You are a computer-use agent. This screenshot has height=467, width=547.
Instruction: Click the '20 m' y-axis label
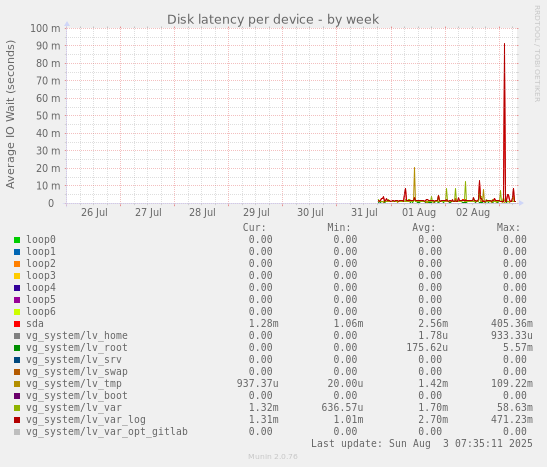coord(48,168)
